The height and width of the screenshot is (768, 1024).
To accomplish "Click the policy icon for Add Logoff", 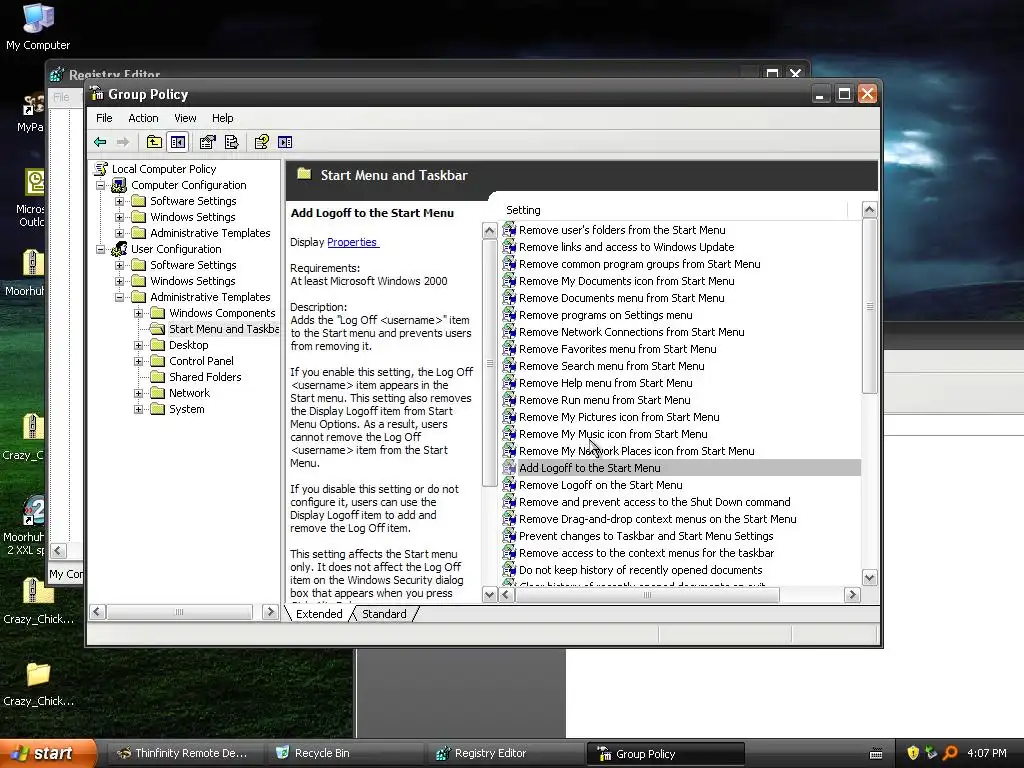I will 509,468.
